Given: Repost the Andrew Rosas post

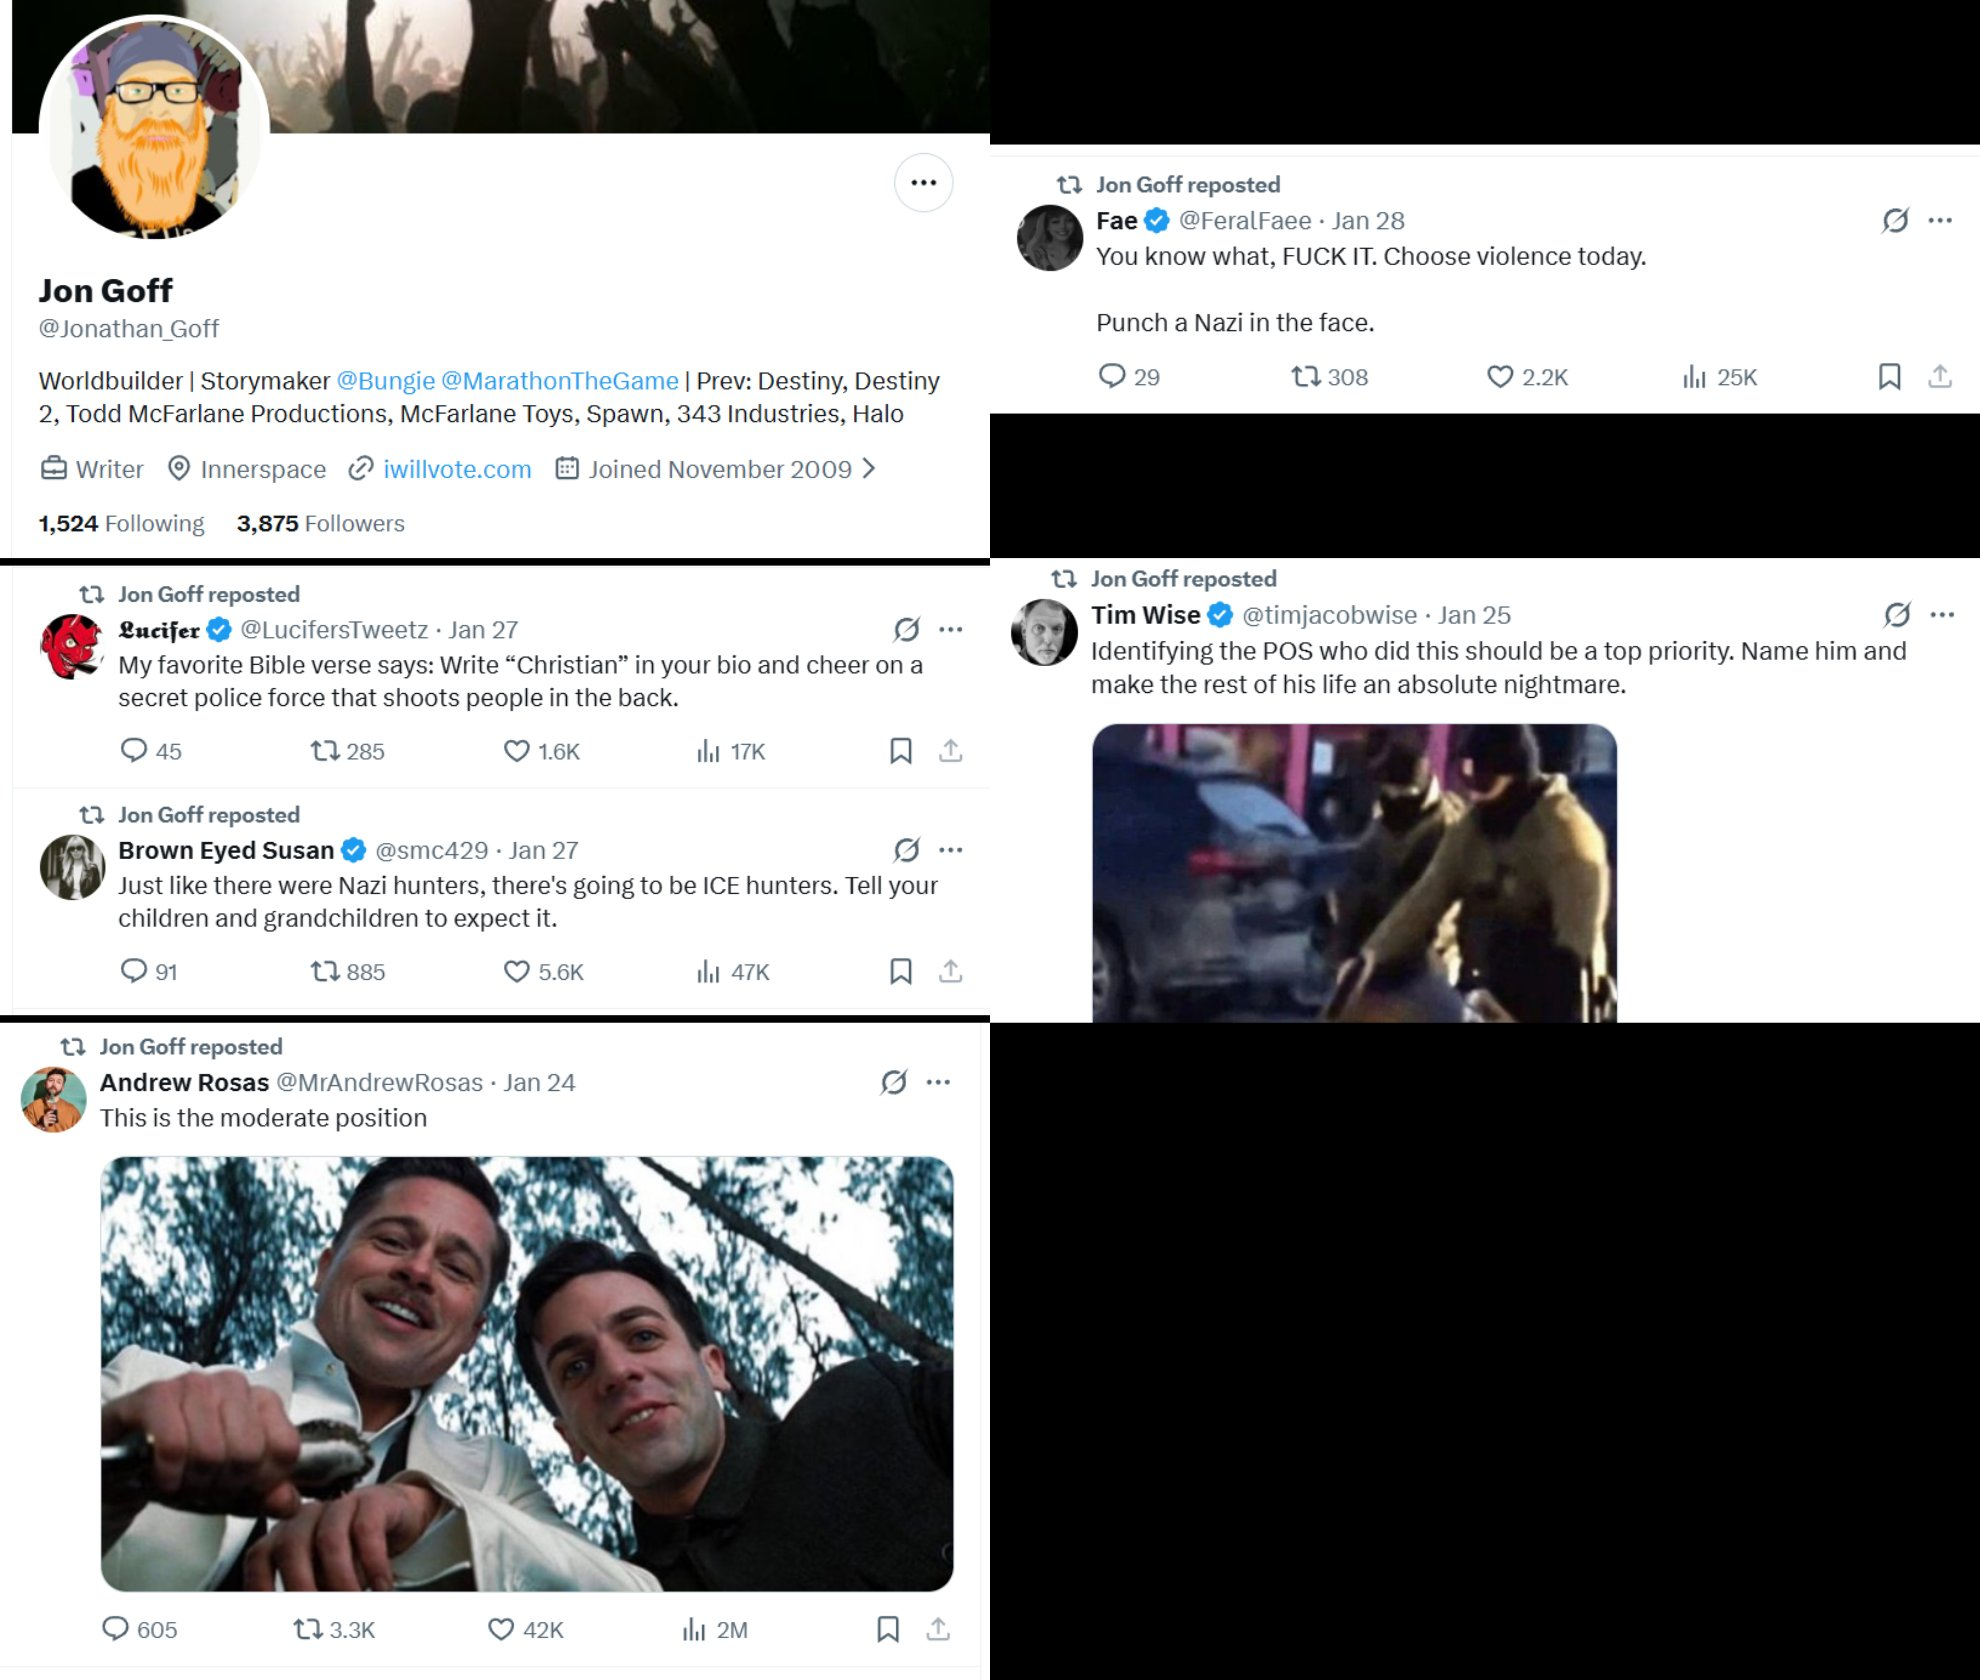Looking at the screenshot, I should pos(307,1629).
